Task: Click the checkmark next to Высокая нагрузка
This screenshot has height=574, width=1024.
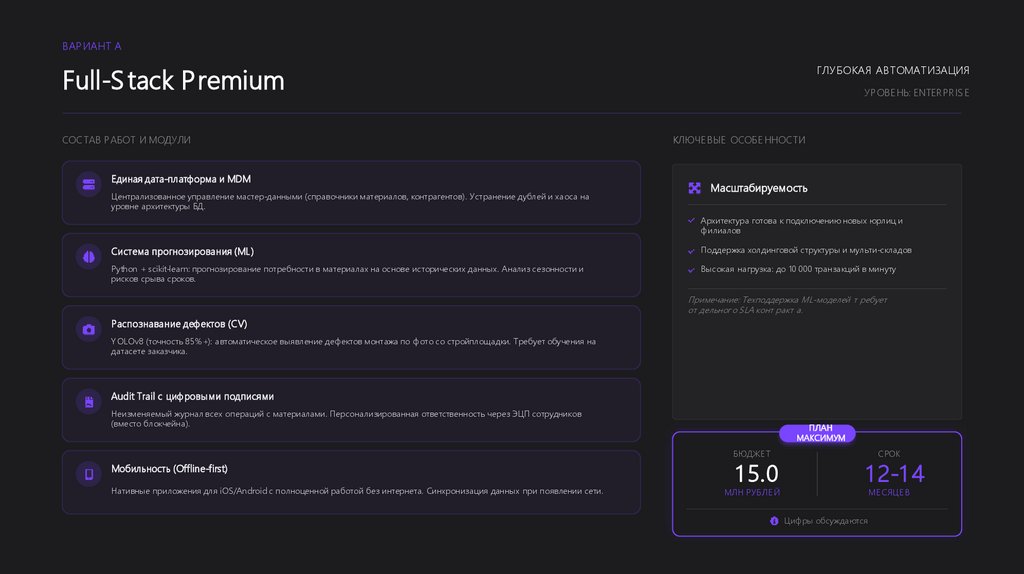Action: [691, 269]
